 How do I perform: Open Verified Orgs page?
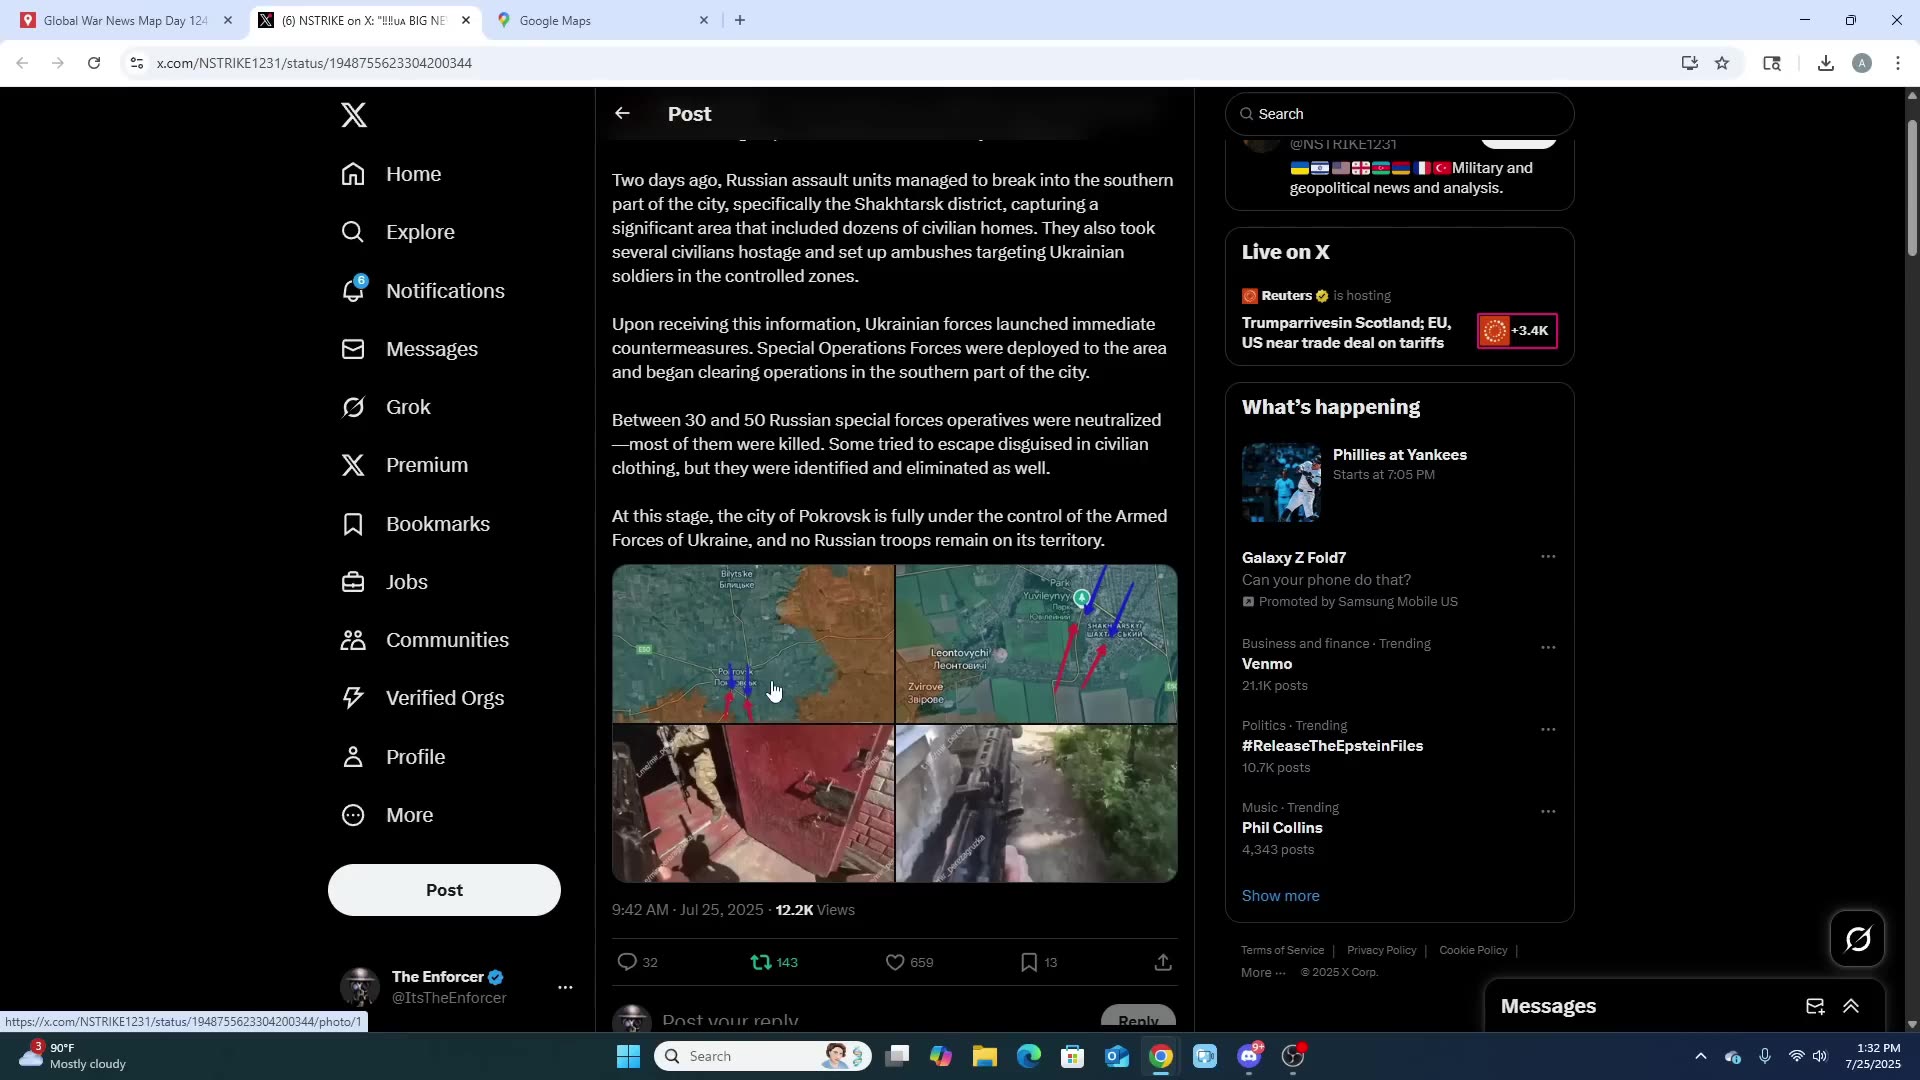(423, 698)
